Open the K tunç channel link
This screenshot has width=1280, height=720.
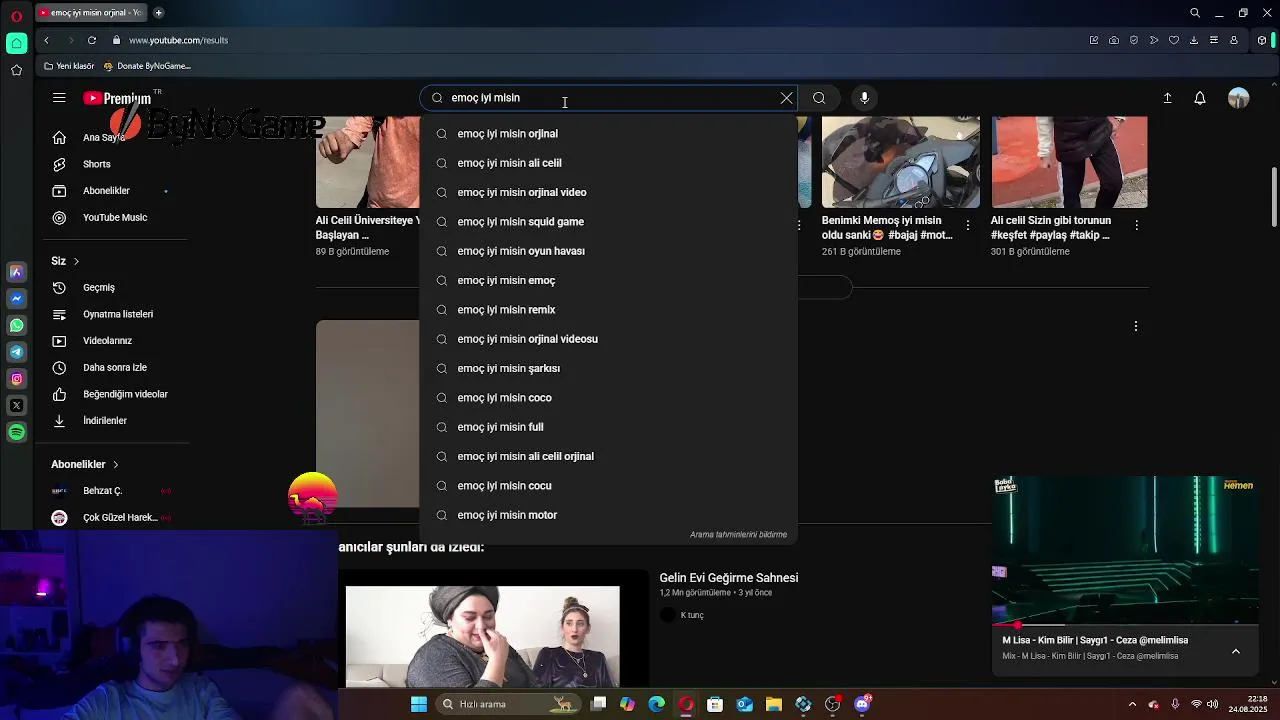[x=692, y=615]
